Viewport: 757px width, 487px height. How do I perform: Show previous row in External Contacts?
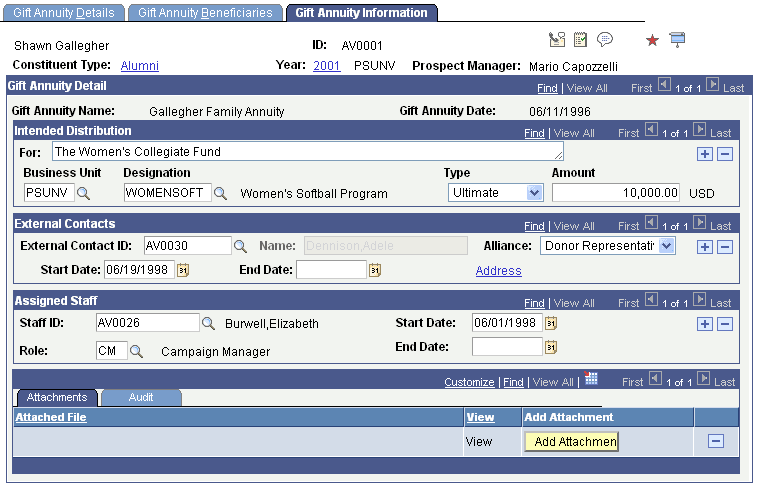(651, 222)
